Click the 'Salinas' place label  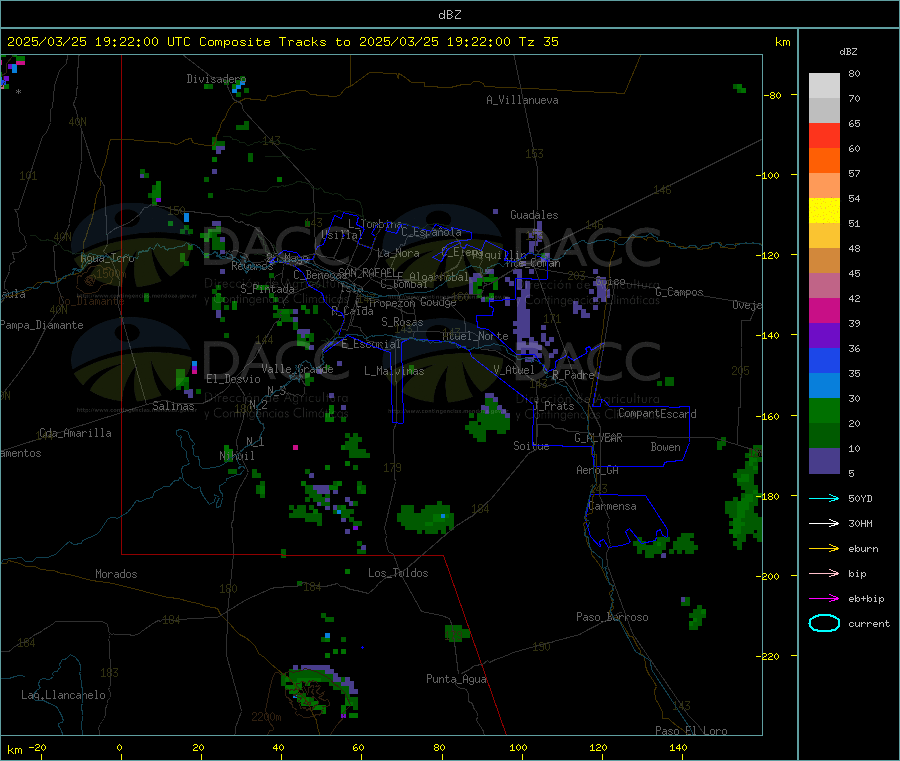(173, 406)
